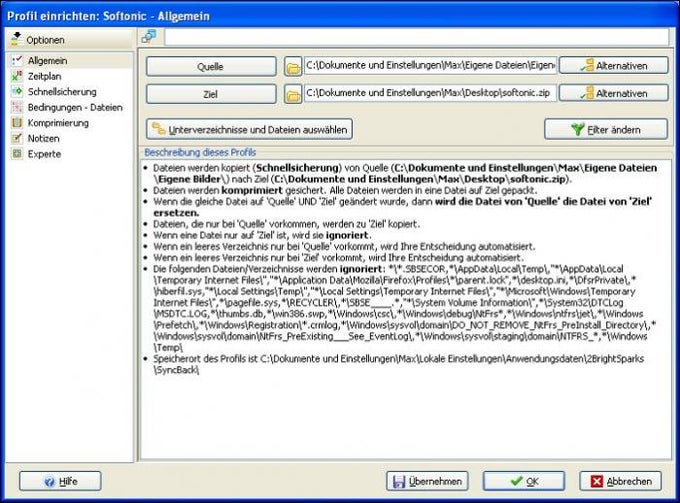Switch to Komprimierung settings

point(58,123)
